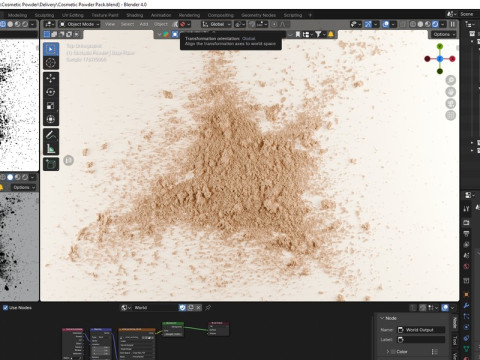Open the viewport Add menu

pos(144,24)
